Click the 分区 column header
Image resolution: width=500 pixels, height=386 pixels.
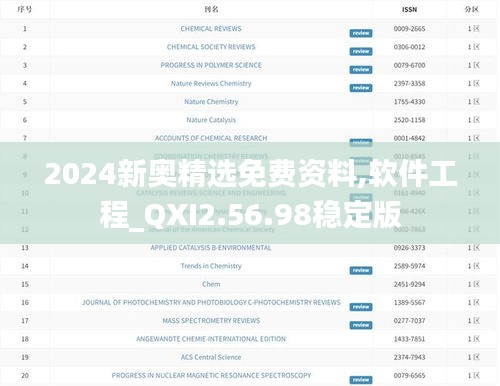pyautogui.click(x=472, y=9)
